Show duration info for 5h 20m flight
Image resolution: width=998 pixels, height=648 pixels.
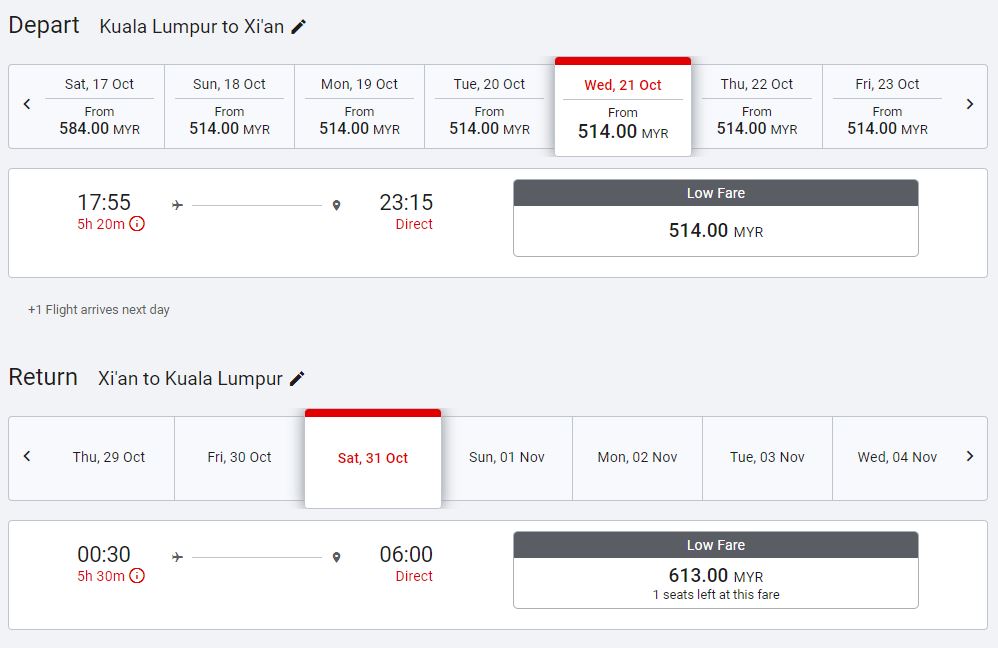point(137,224)
